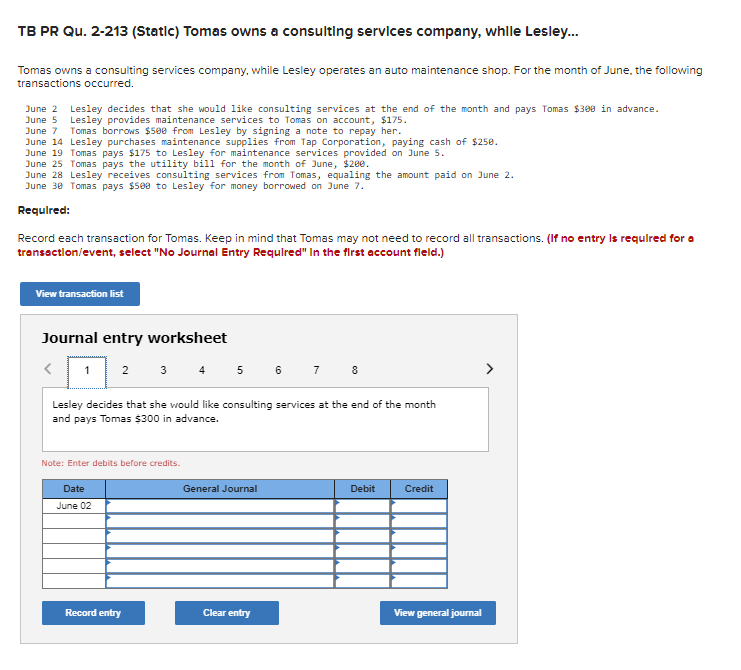Click Credit cell in fifth journal row
741x670 pixels.
(x=419, y=567)
